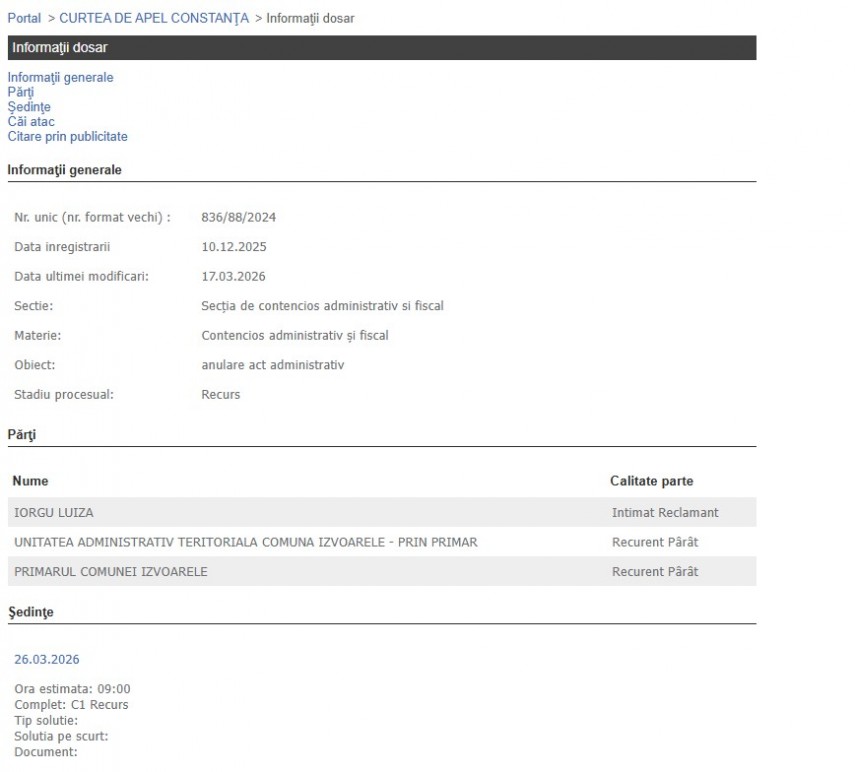Click the registration date 10.12.2025
The height and width of the screenshot is (772, 855).
pyautogui.click(x=234, y=247)
